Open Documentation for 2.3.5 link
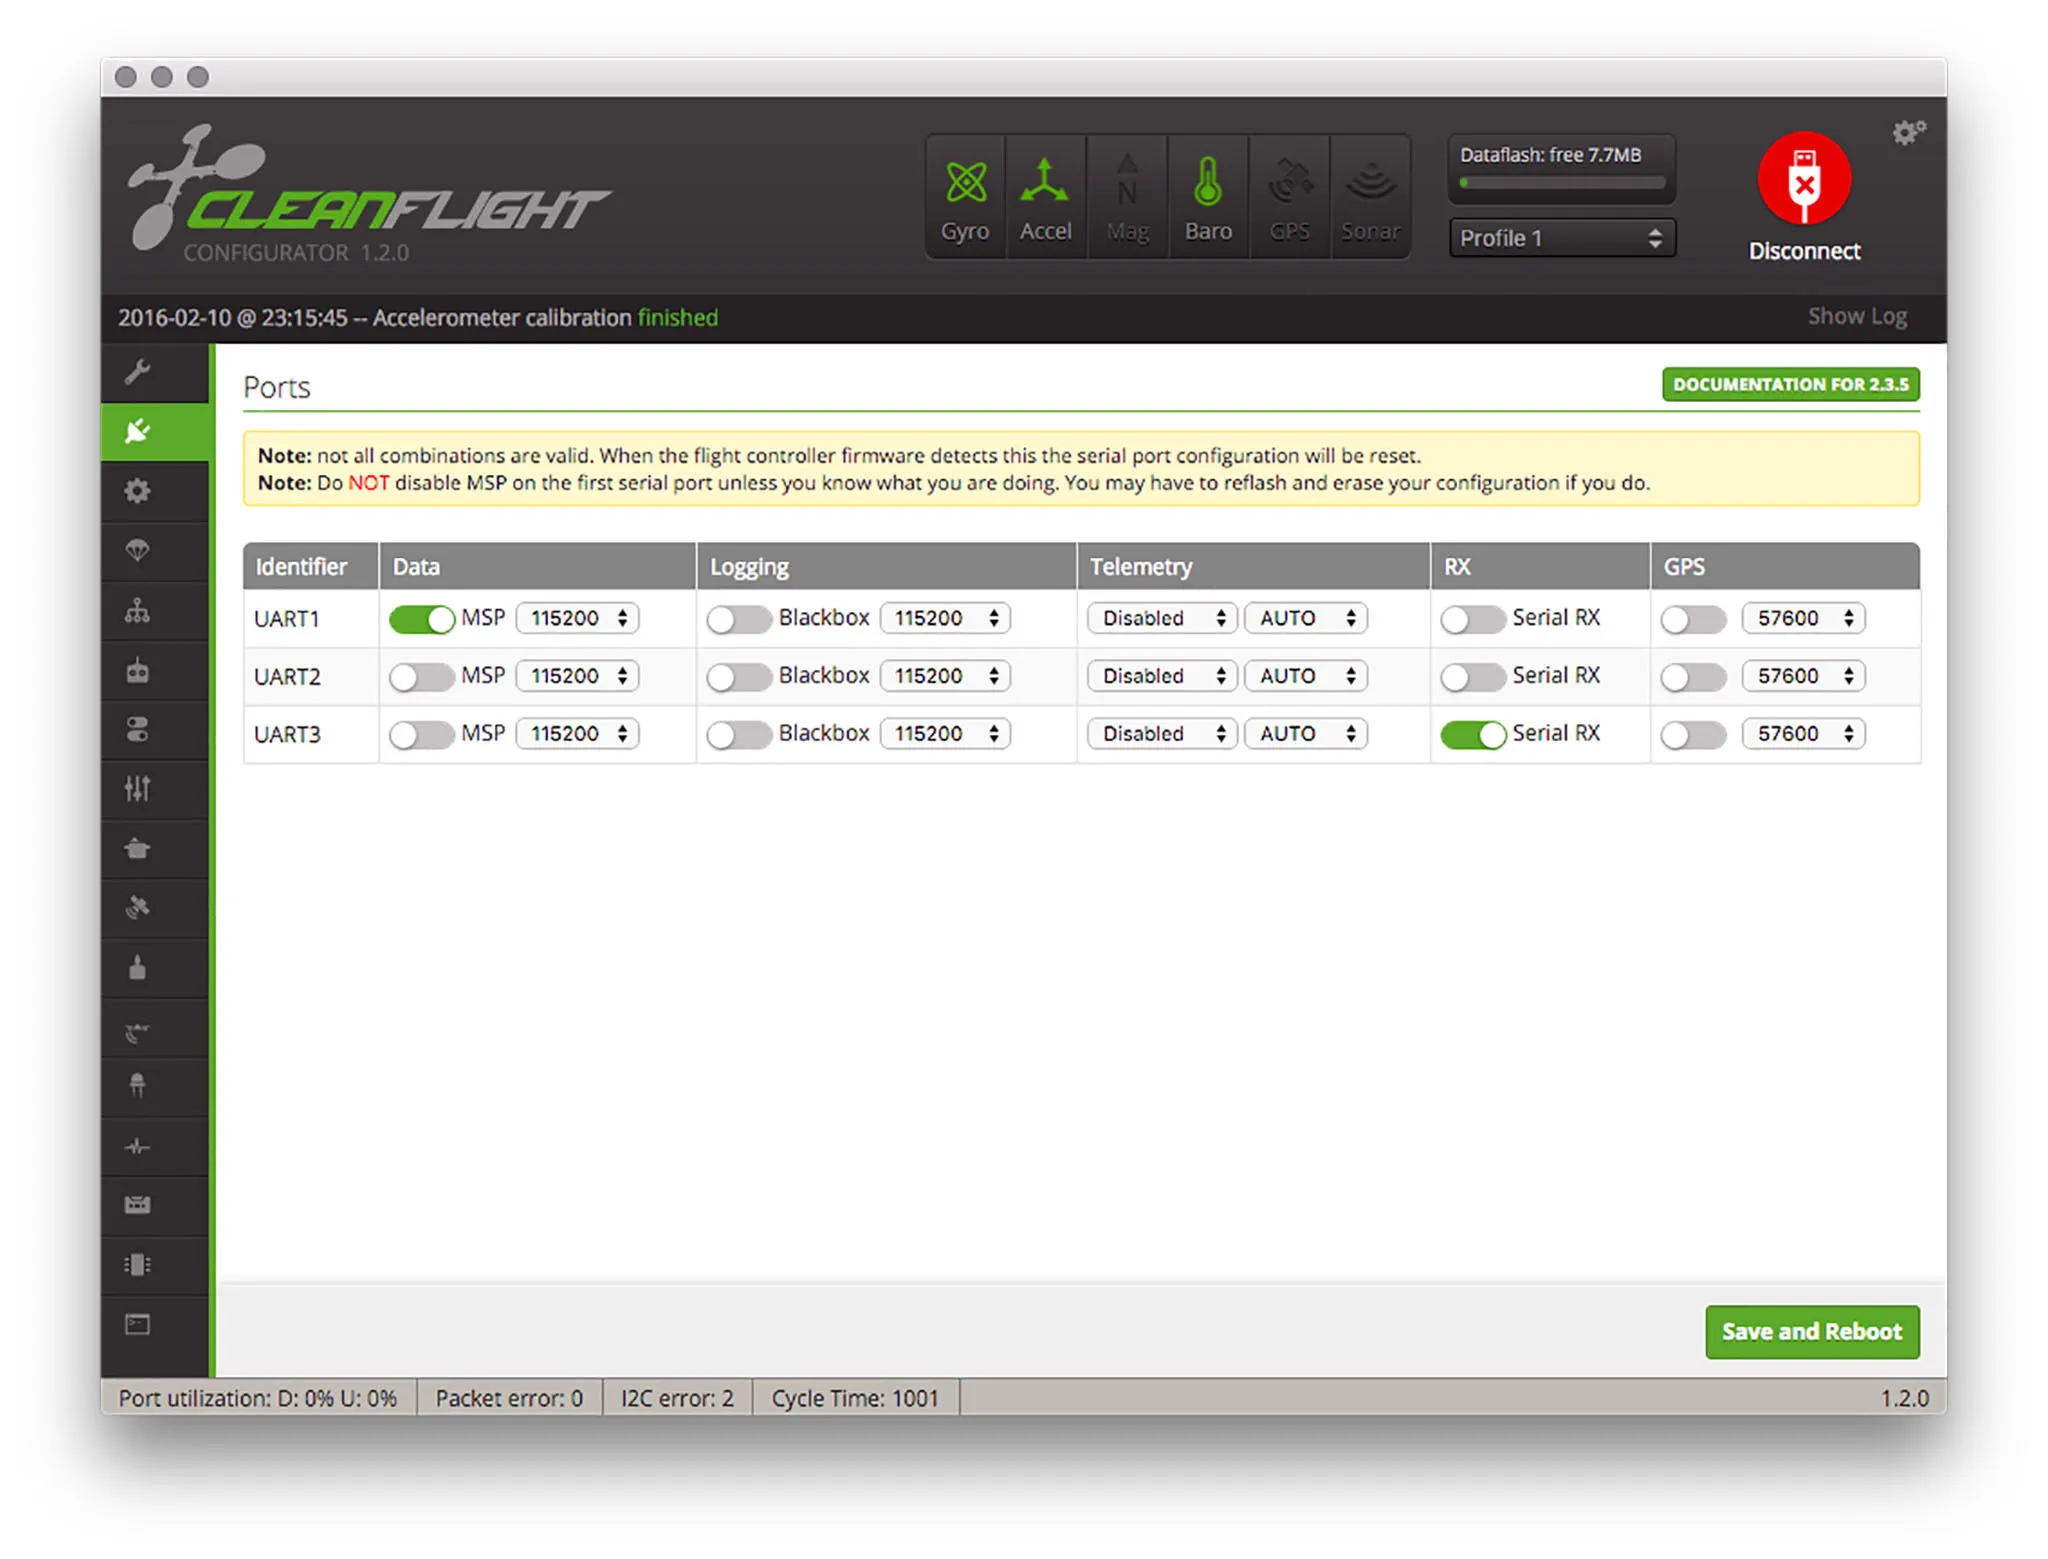This screenshot has width=2048, height=1559. [1790, 385]
